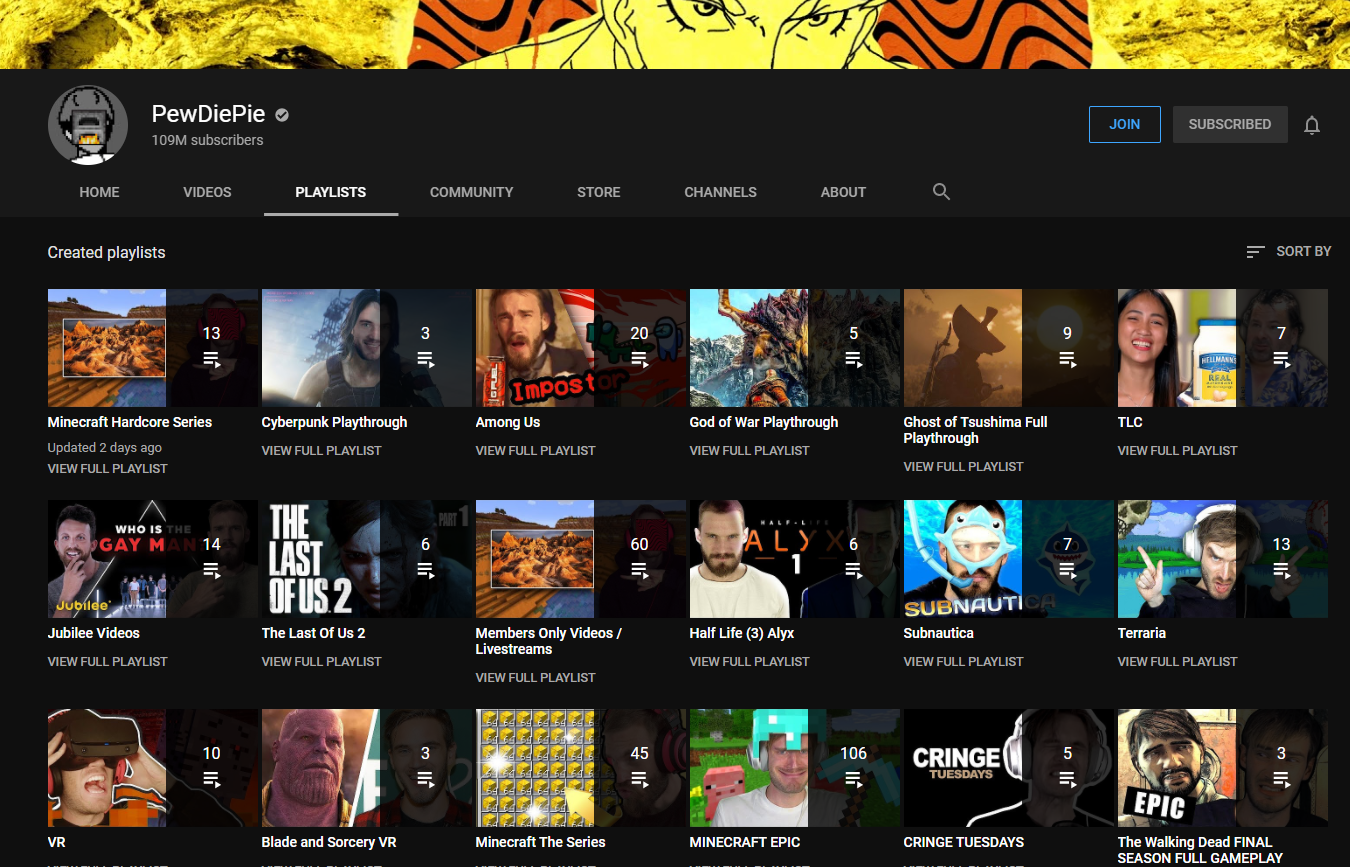The height and width of the screenshot is (867, 1350).
Task: Click playlist queue icon on TLC thumbnail
Action: pos(1281,358)
